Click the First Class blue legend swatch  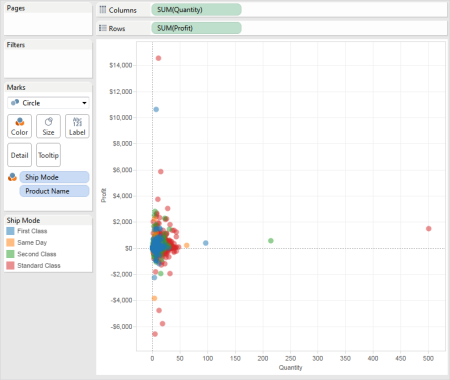point(10,231)
